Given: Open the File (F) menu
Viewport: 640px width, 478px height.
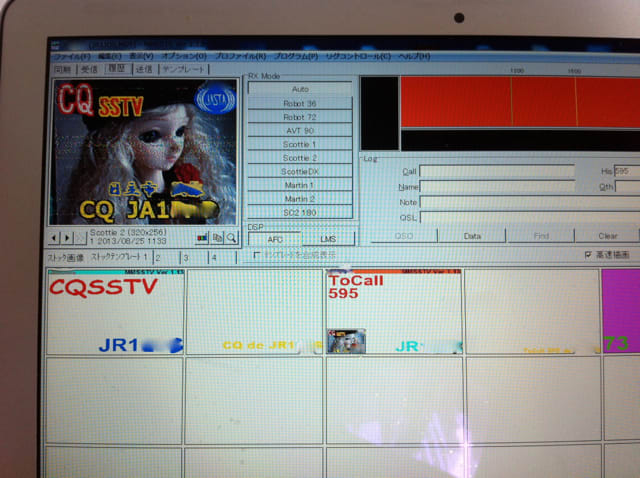Looking at the screenshot, I should (x=73, y=56).
